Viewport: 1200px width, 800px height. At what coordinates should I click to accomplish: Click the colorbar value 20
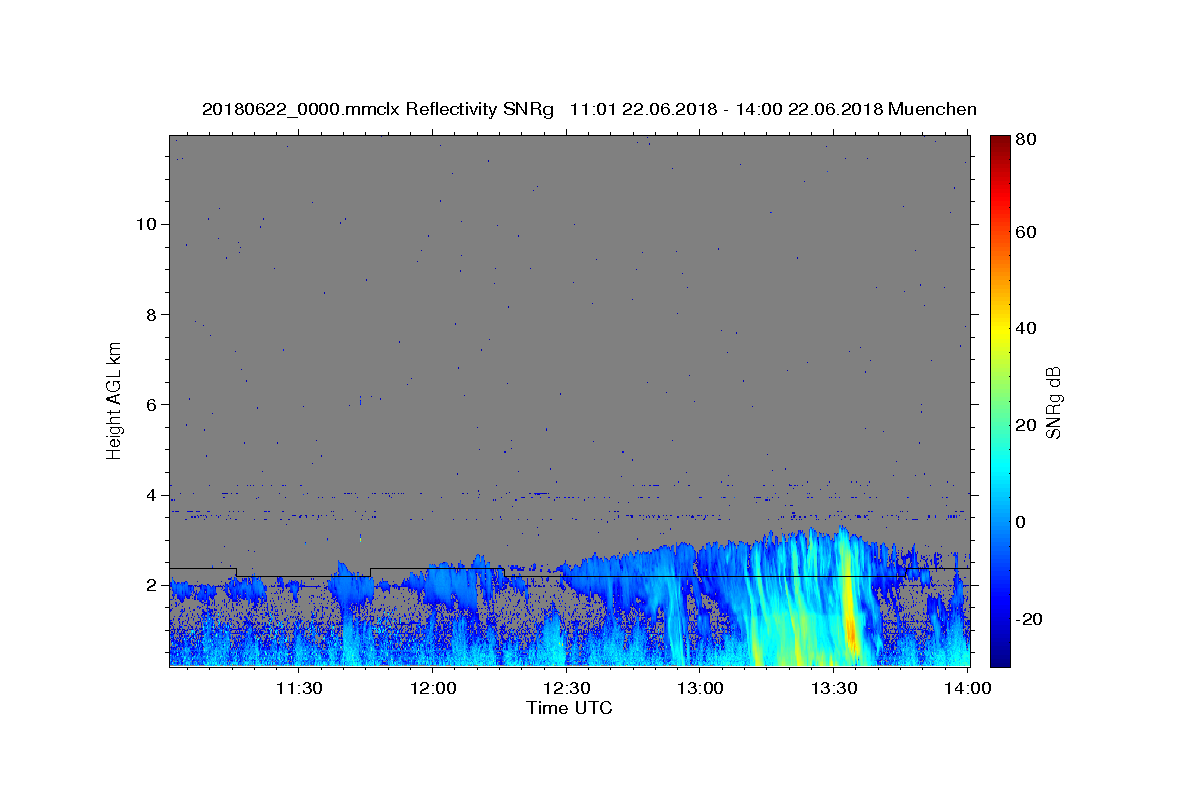(x=1026, y=425)
